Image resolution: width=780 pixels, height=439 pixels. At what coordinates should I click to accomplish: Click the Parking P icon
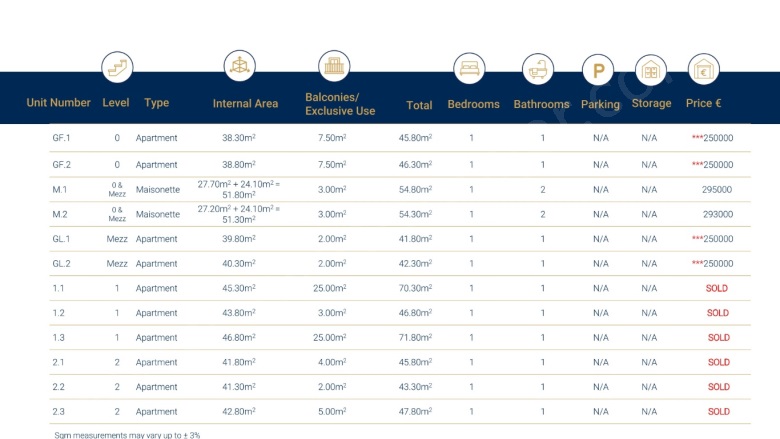597,71
